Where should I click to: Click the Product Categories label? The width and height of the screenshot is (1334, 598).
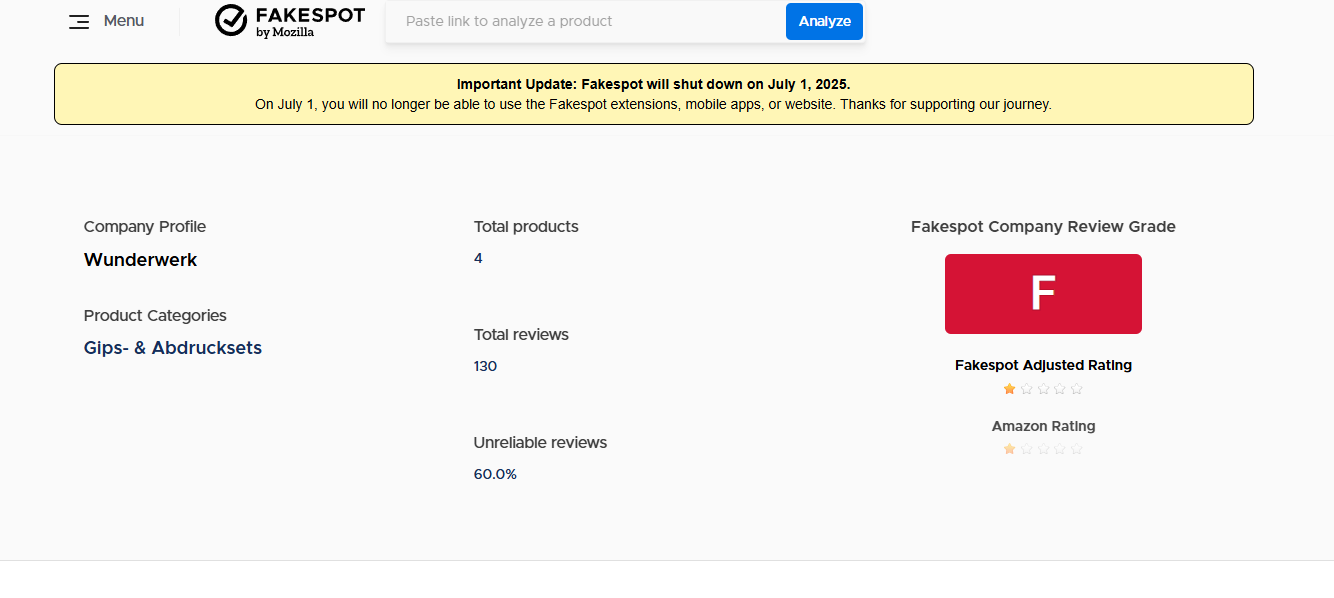tap(155, 316)
